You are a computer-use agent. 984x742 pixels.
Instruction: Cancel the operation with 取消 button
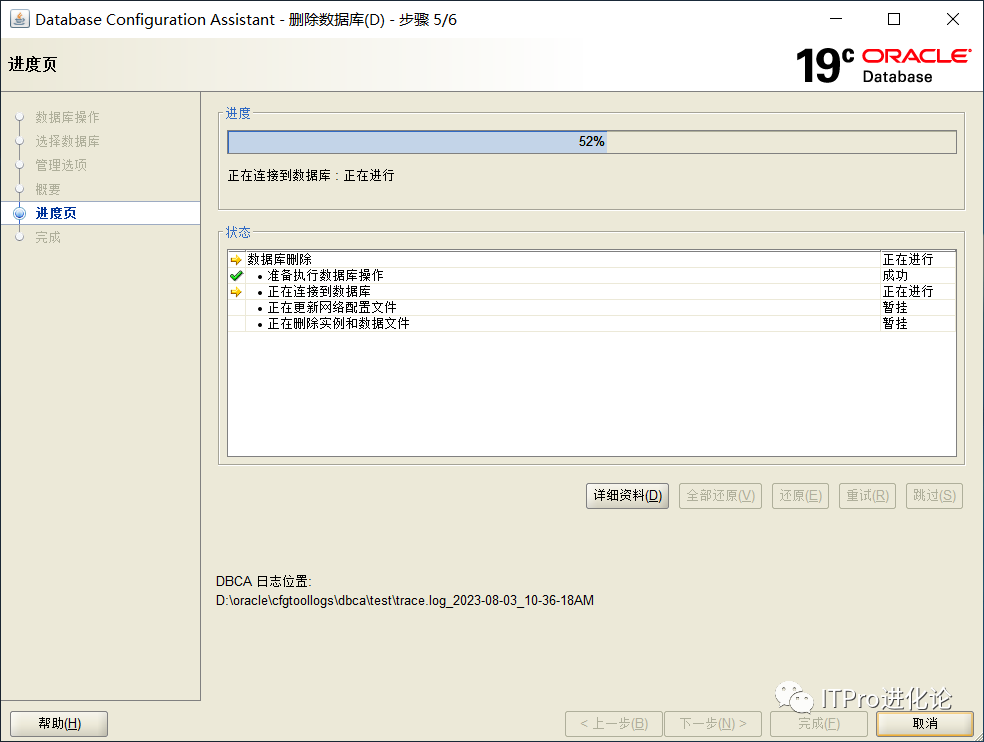(x=925, y=724)
